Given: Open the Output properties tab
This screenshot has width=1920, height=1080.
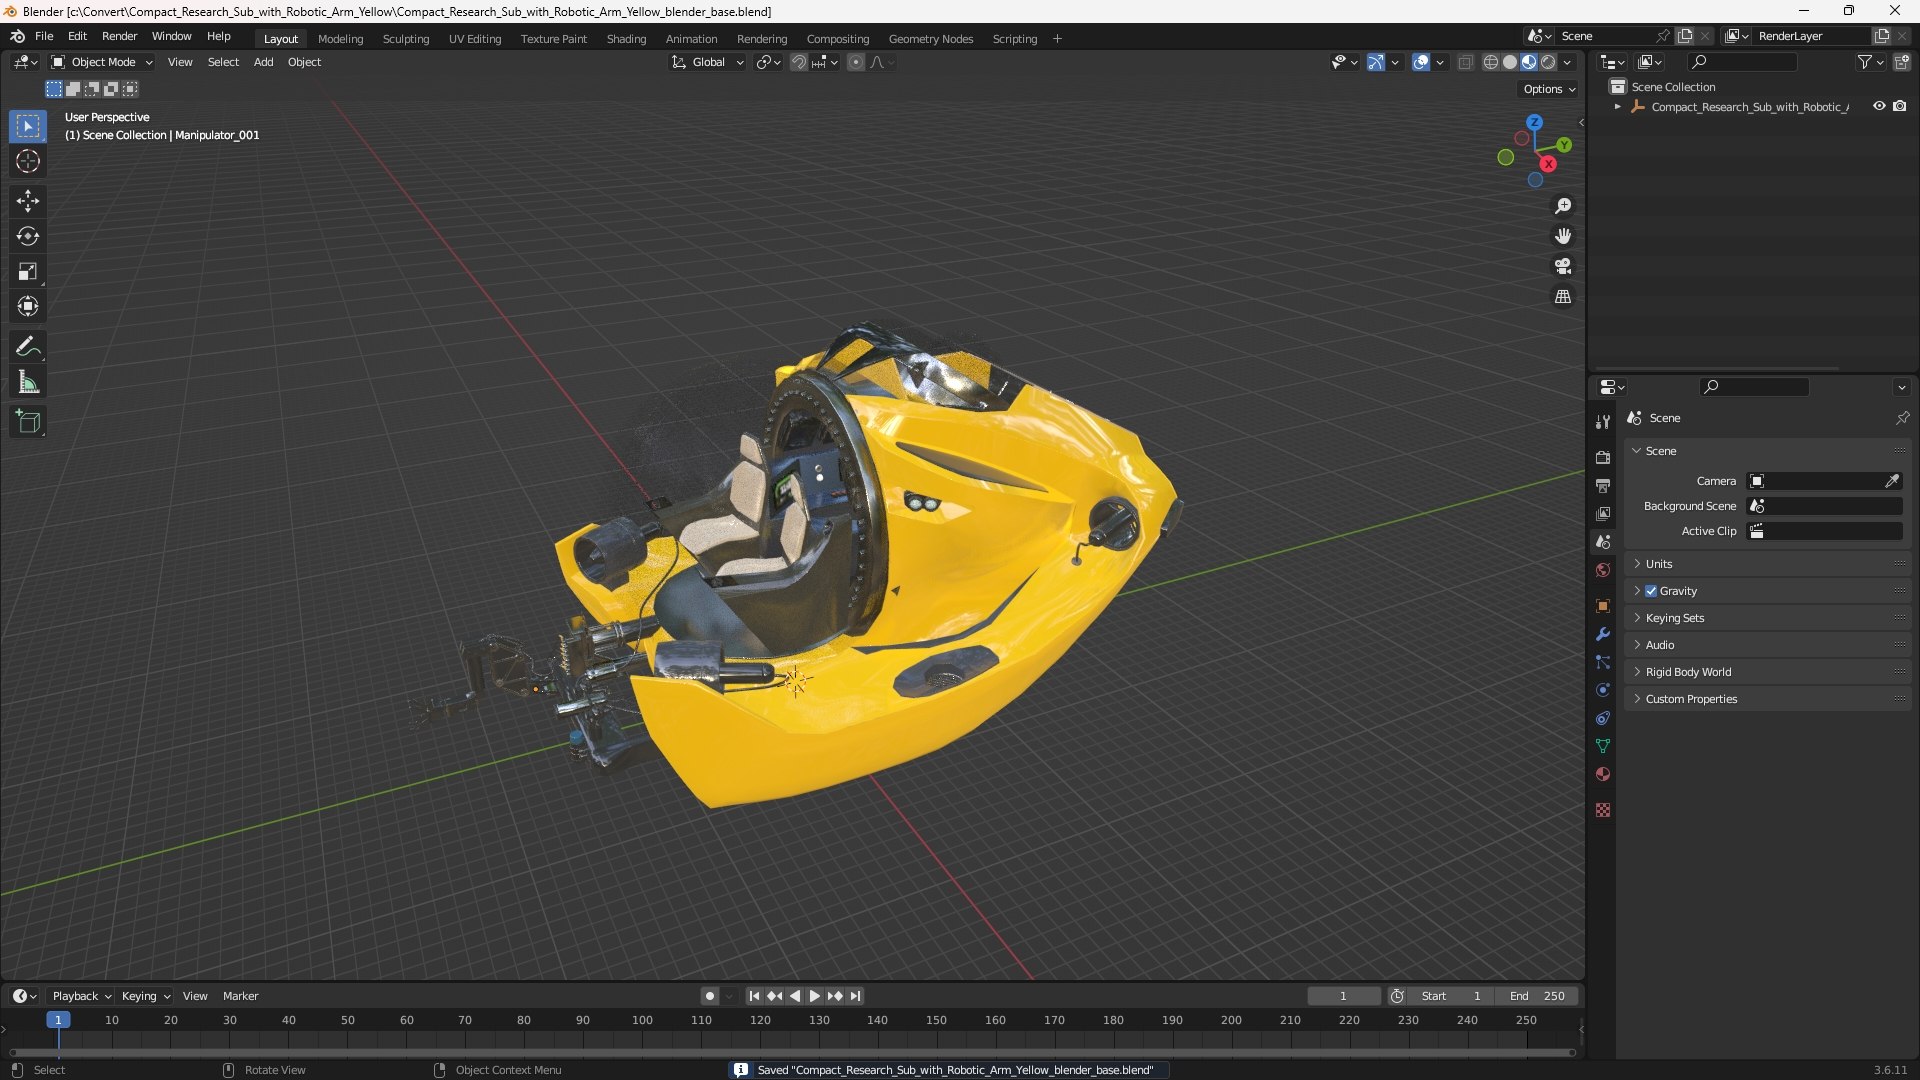Looking at the screenshot, I should click(x=1603, y=485).
